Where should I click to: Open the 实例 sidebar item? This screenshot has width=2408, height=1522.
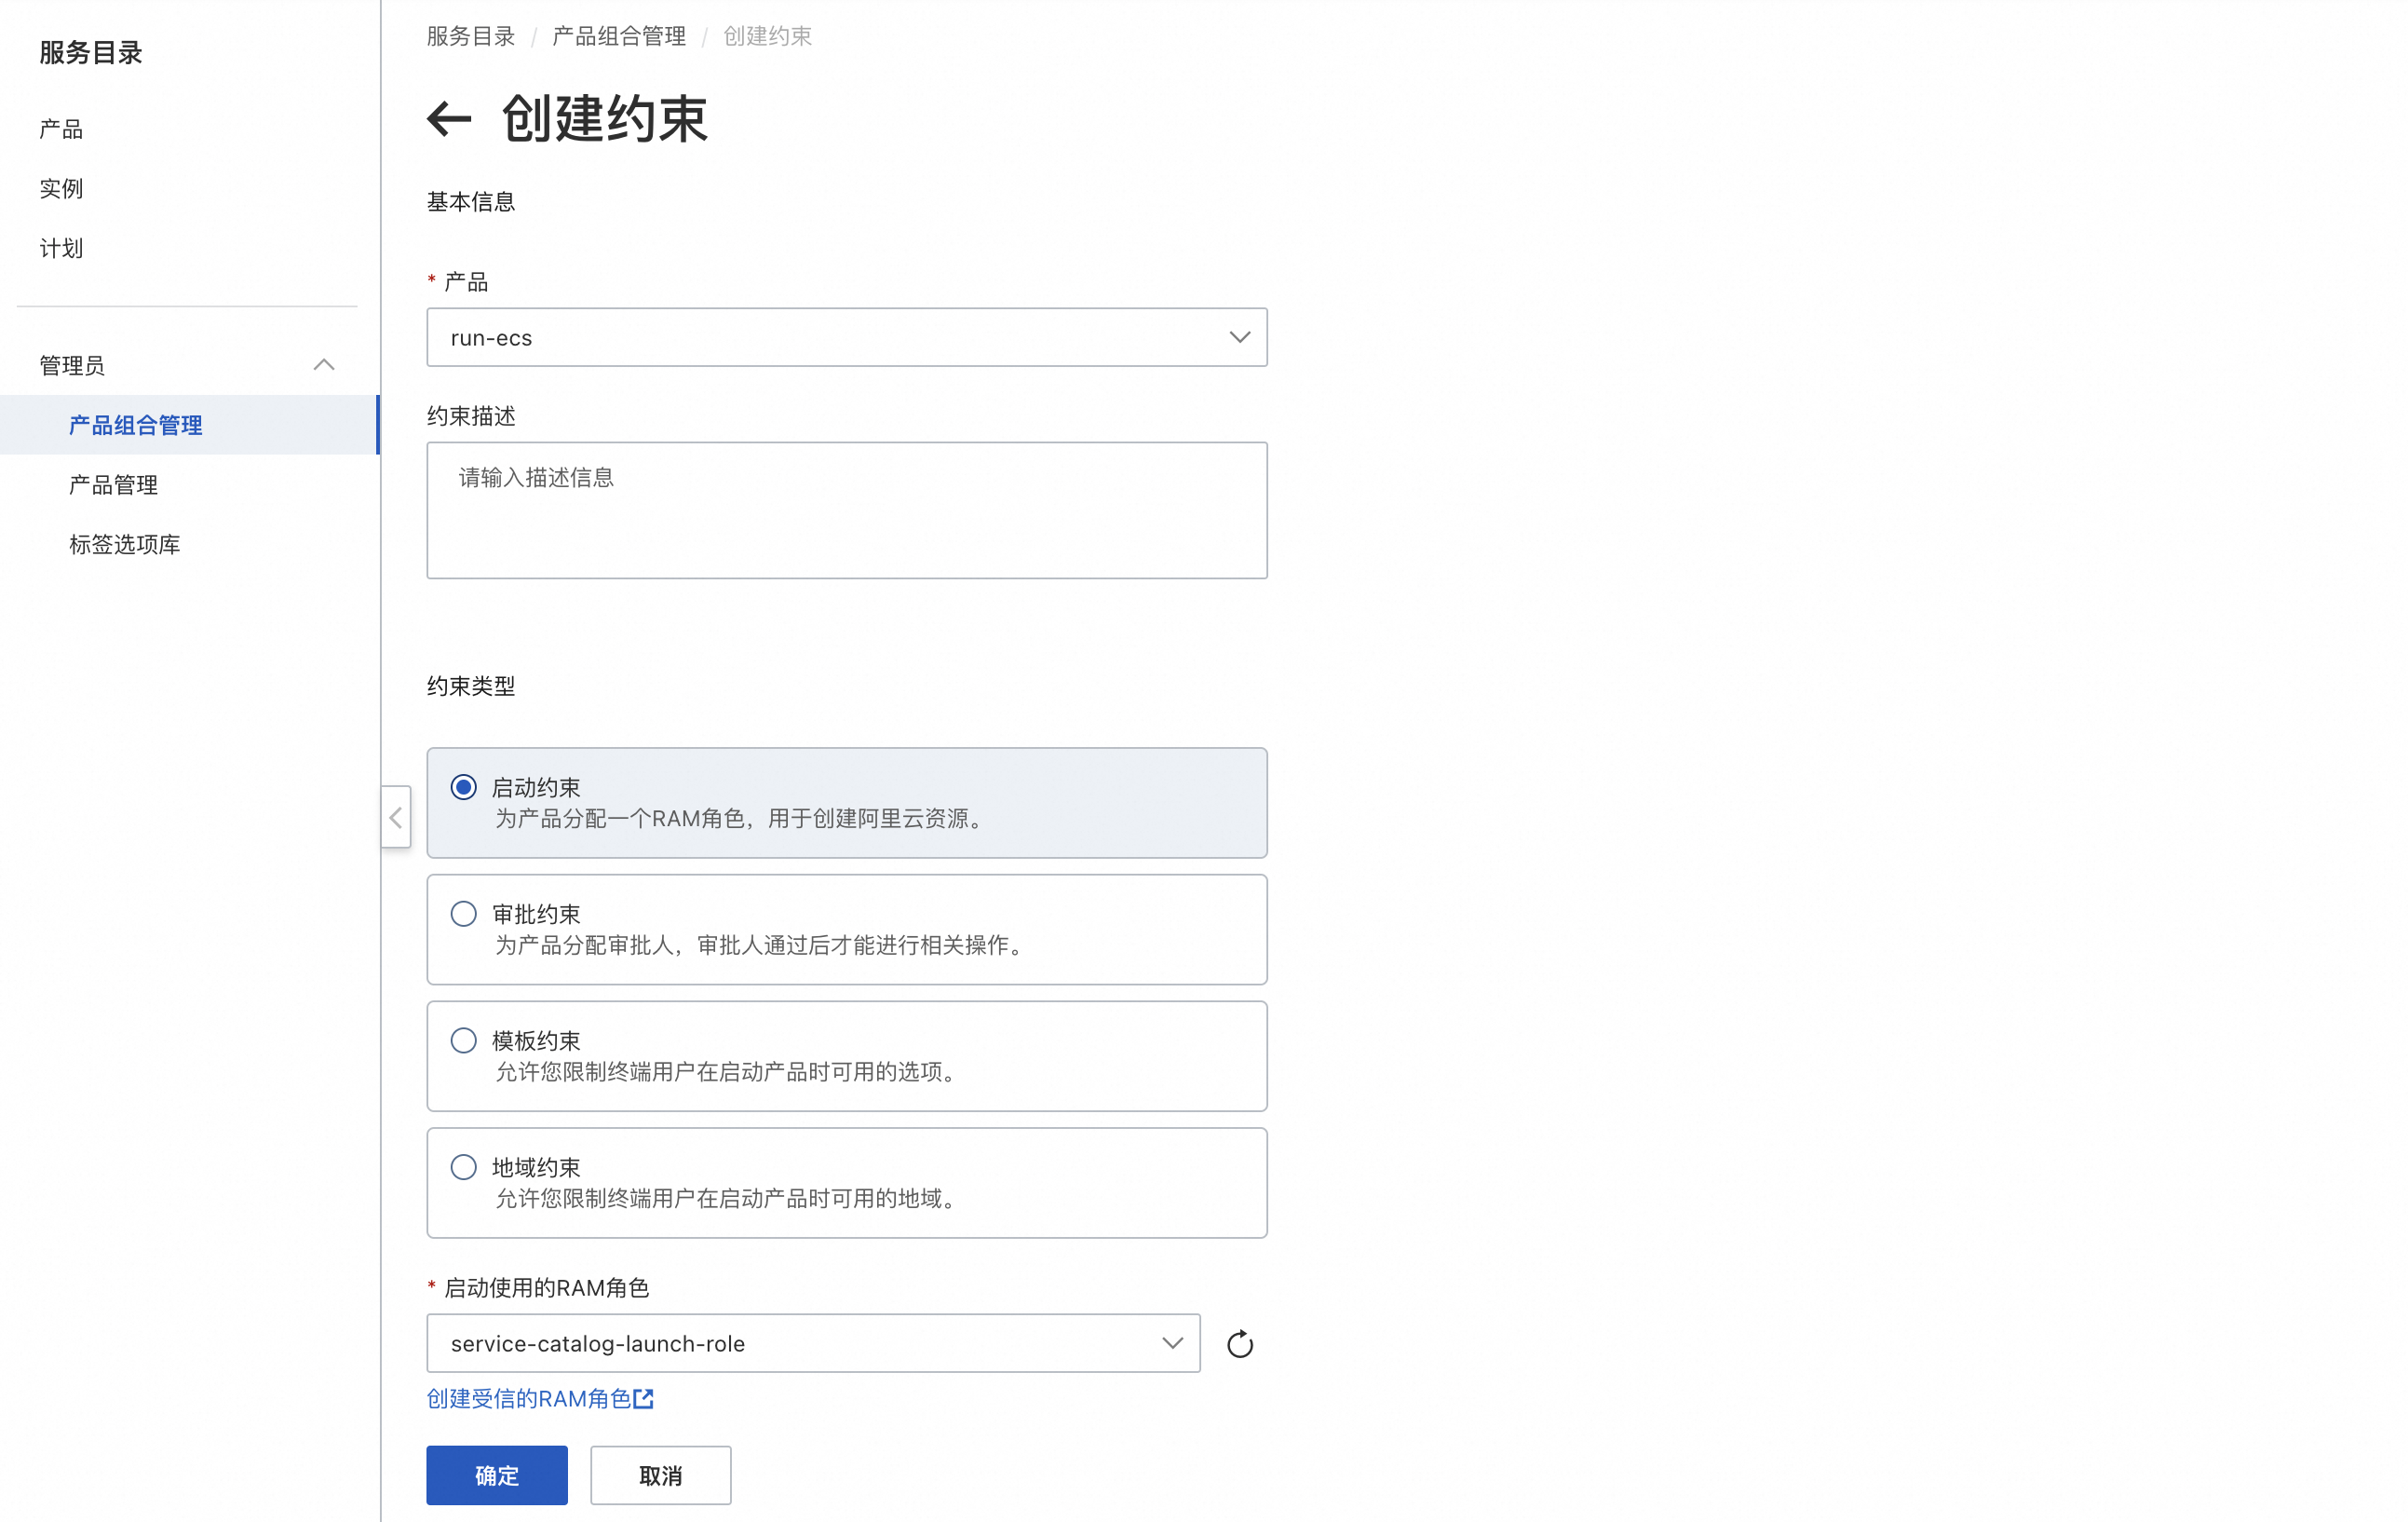click(x=61, y=189)
